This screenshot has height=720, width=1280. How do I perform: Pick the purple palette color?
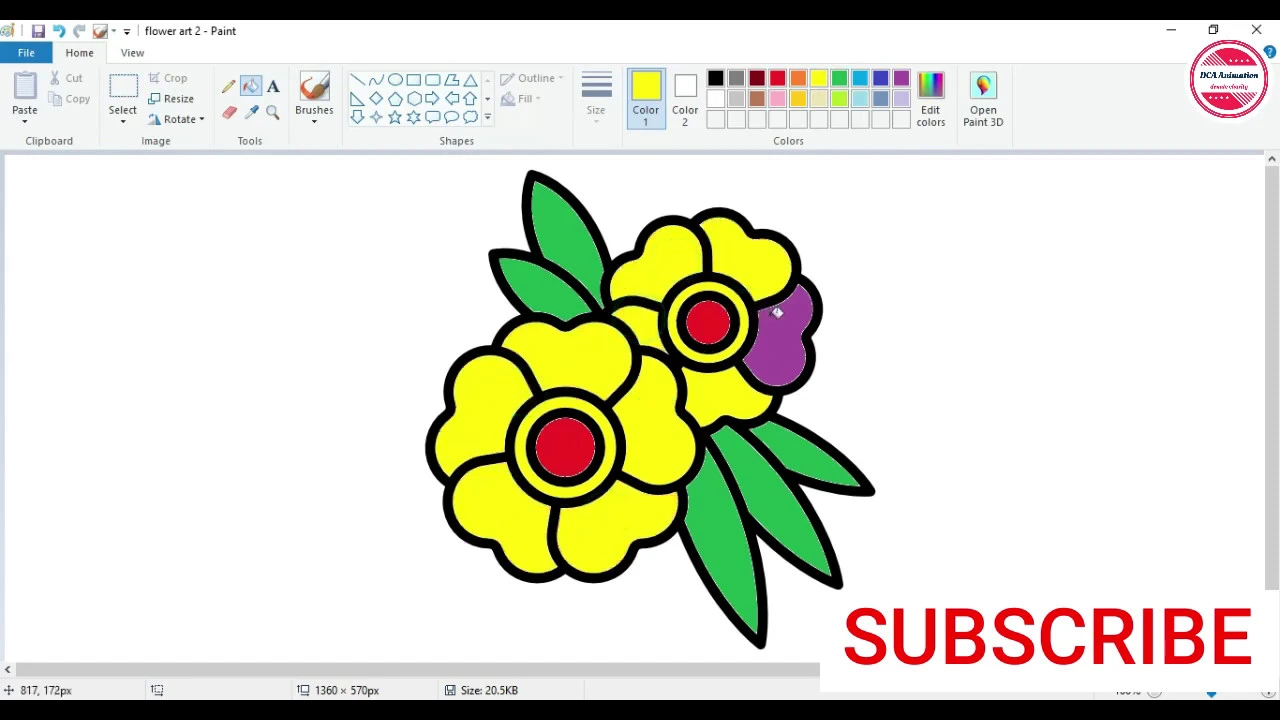pos(901,78)
